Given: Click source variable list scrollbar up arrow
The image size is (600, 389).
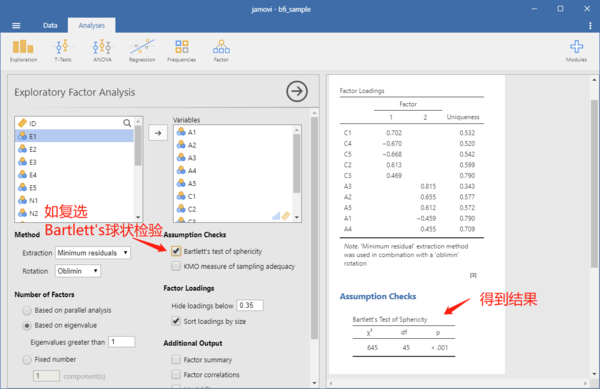Looking at the screenshot, I should [x=138, y=121].
